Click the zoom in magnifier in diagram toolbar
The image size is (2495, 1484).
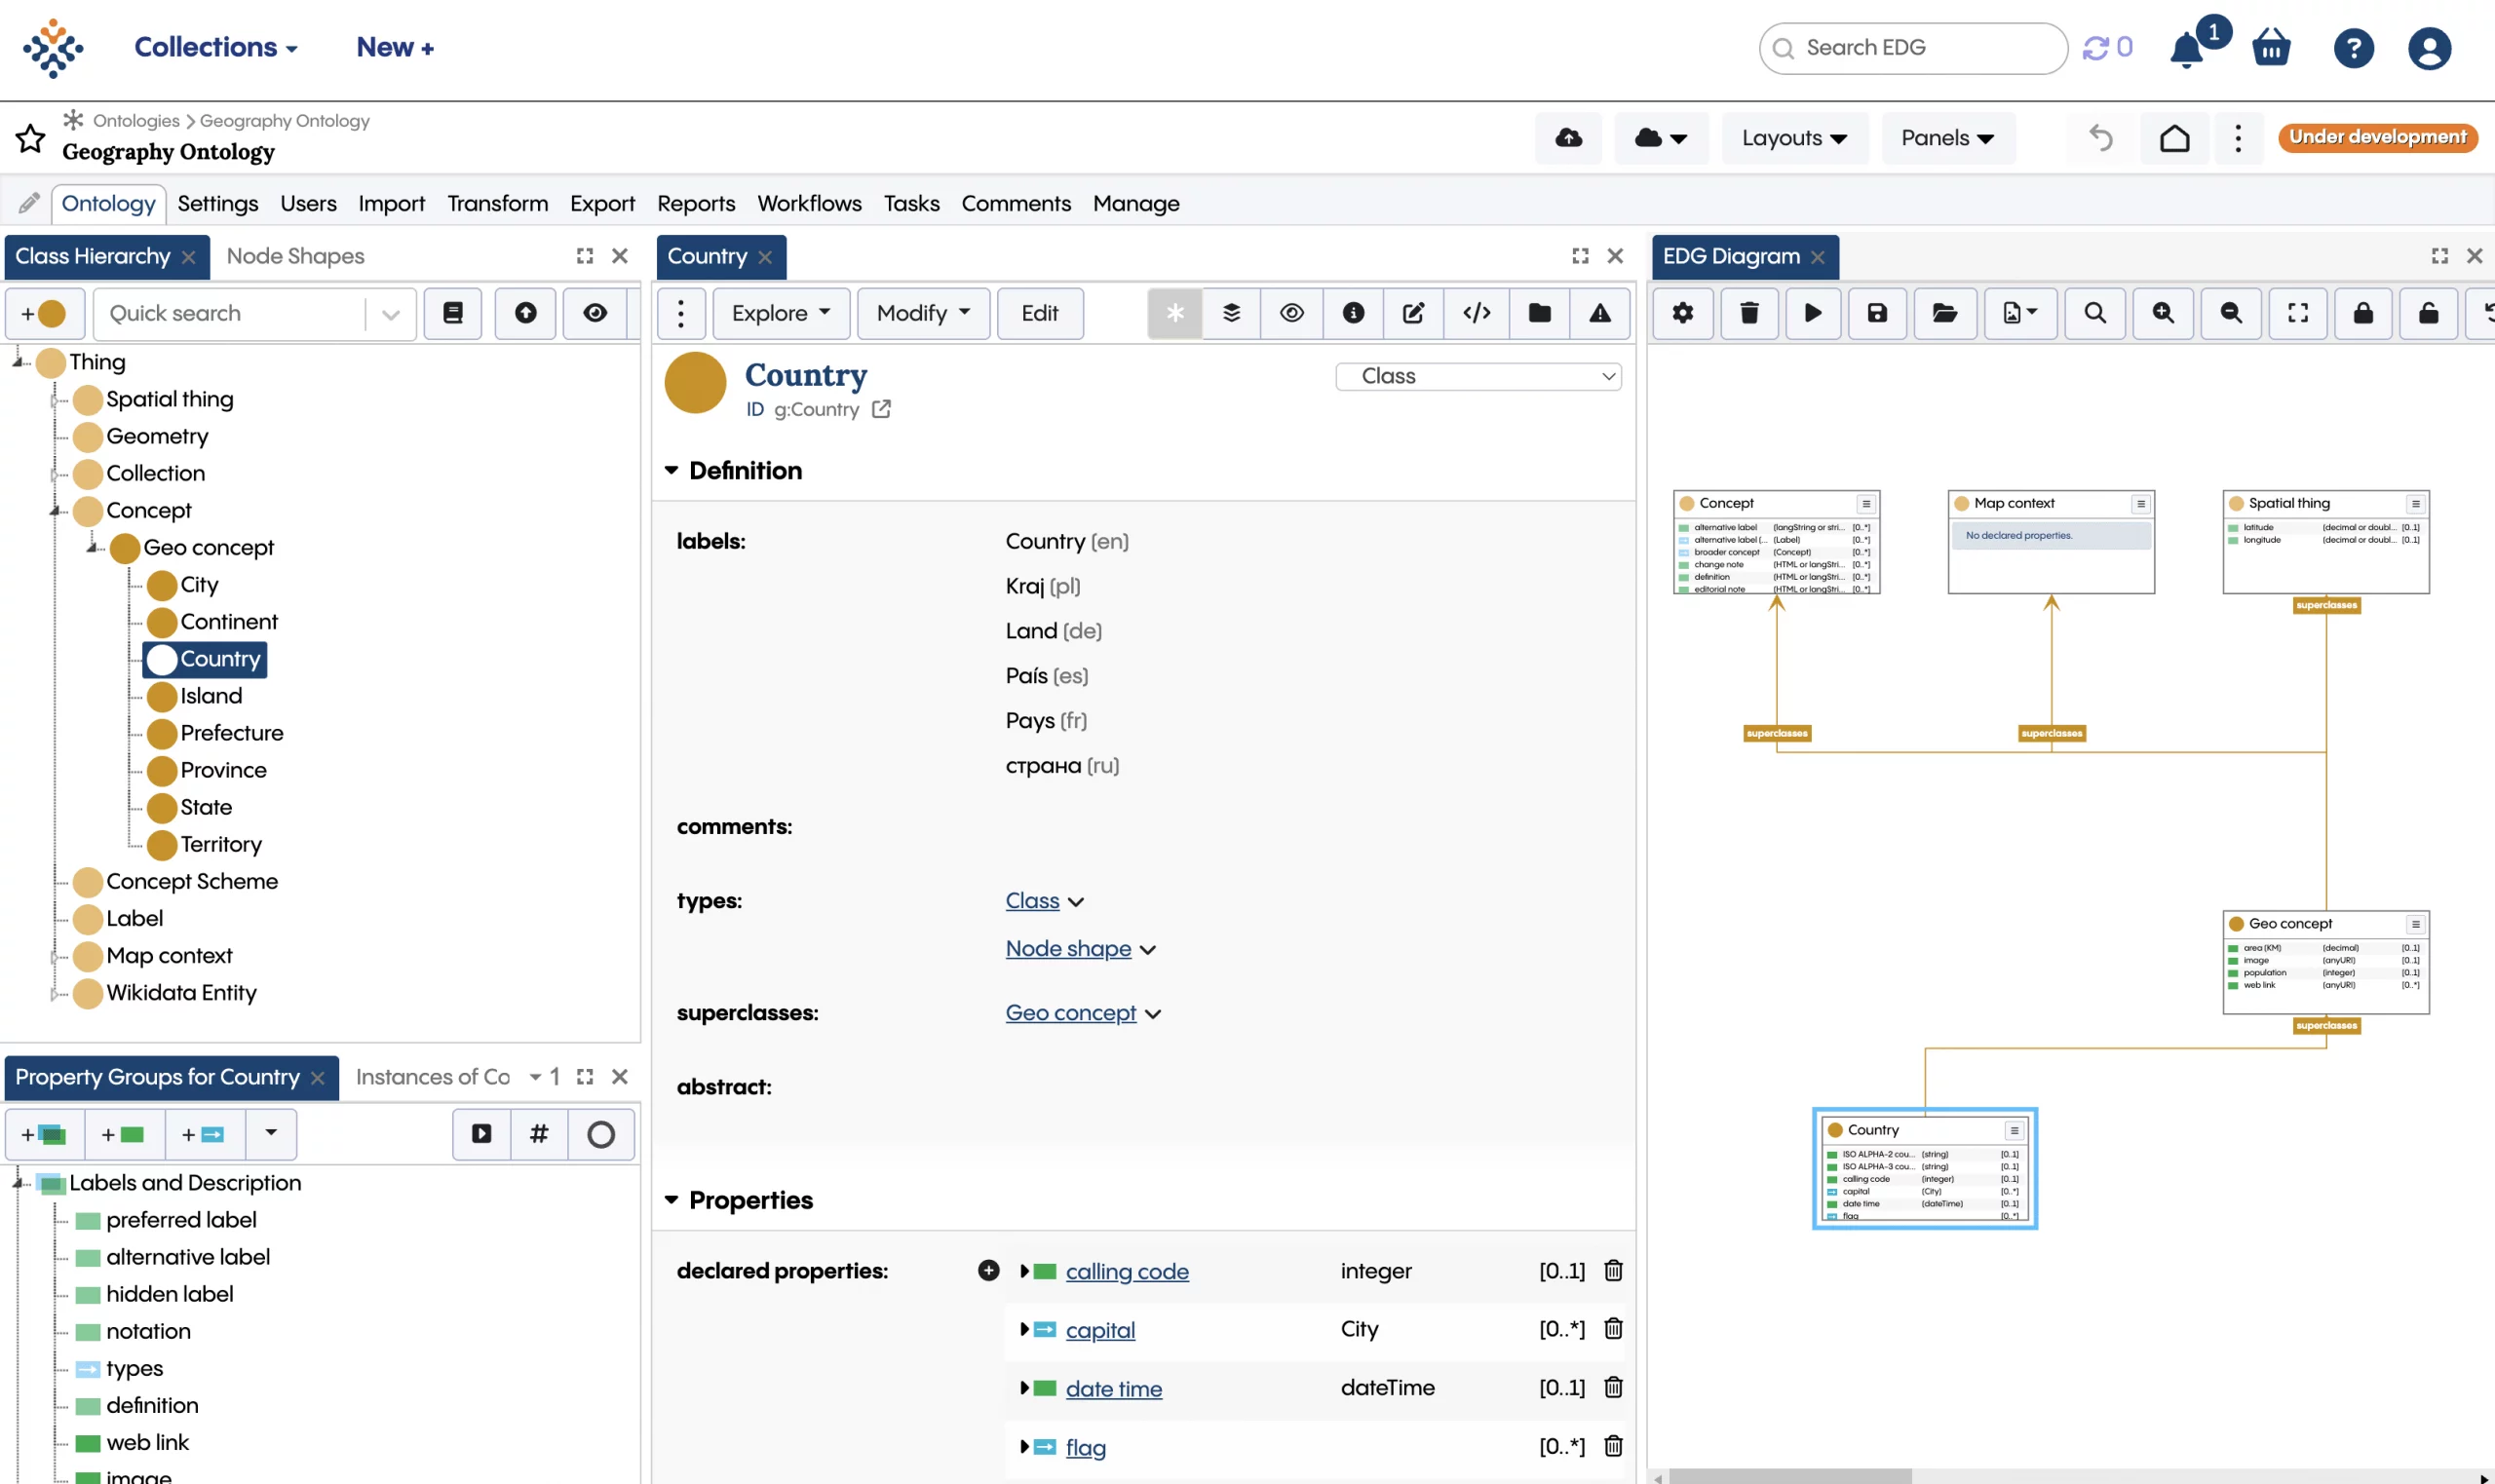tap(2163, 313)
